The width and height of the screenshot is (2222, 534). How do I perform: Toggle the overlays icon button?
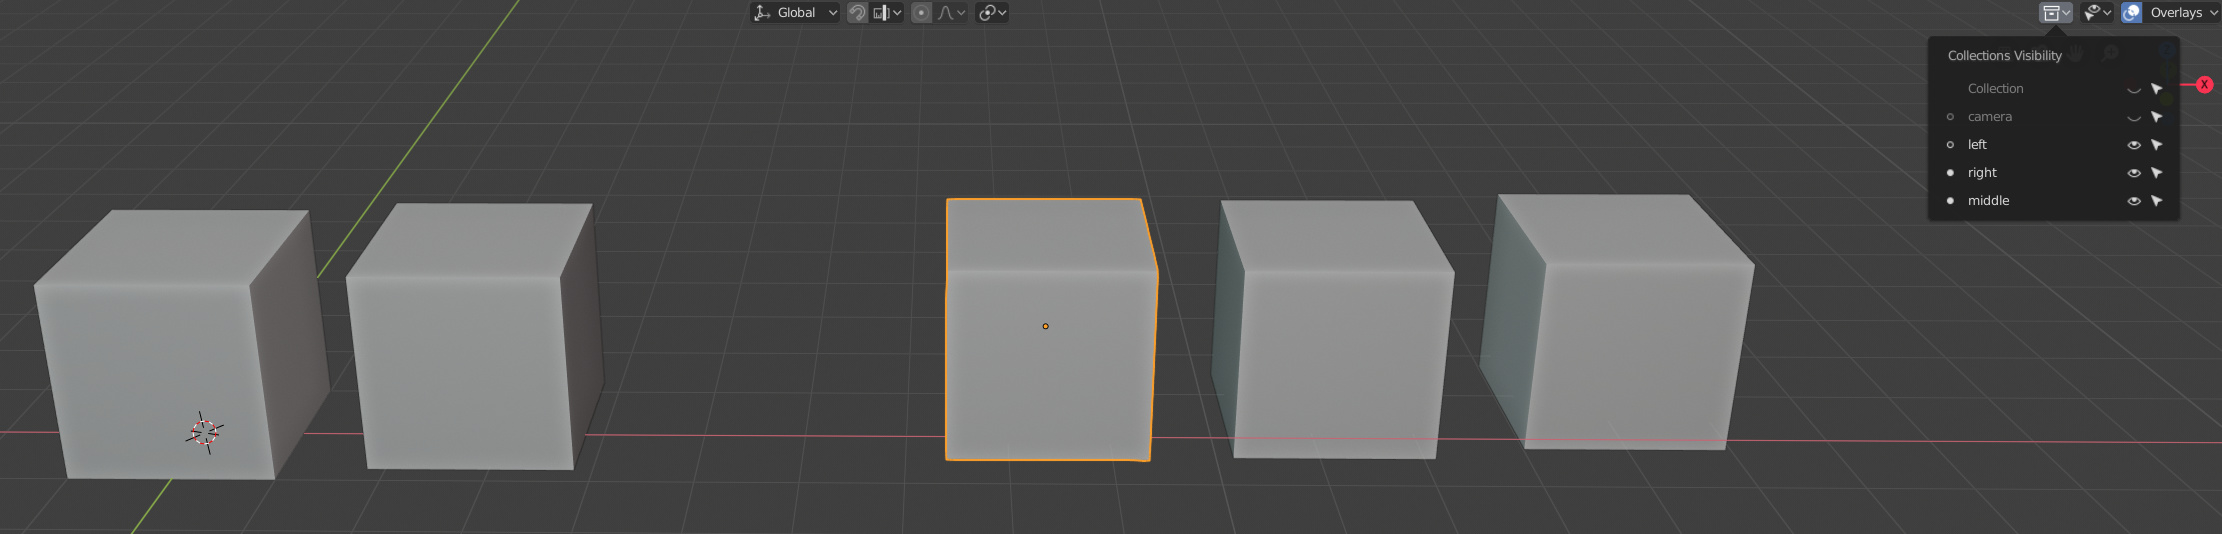click(x=2131, y=12)
